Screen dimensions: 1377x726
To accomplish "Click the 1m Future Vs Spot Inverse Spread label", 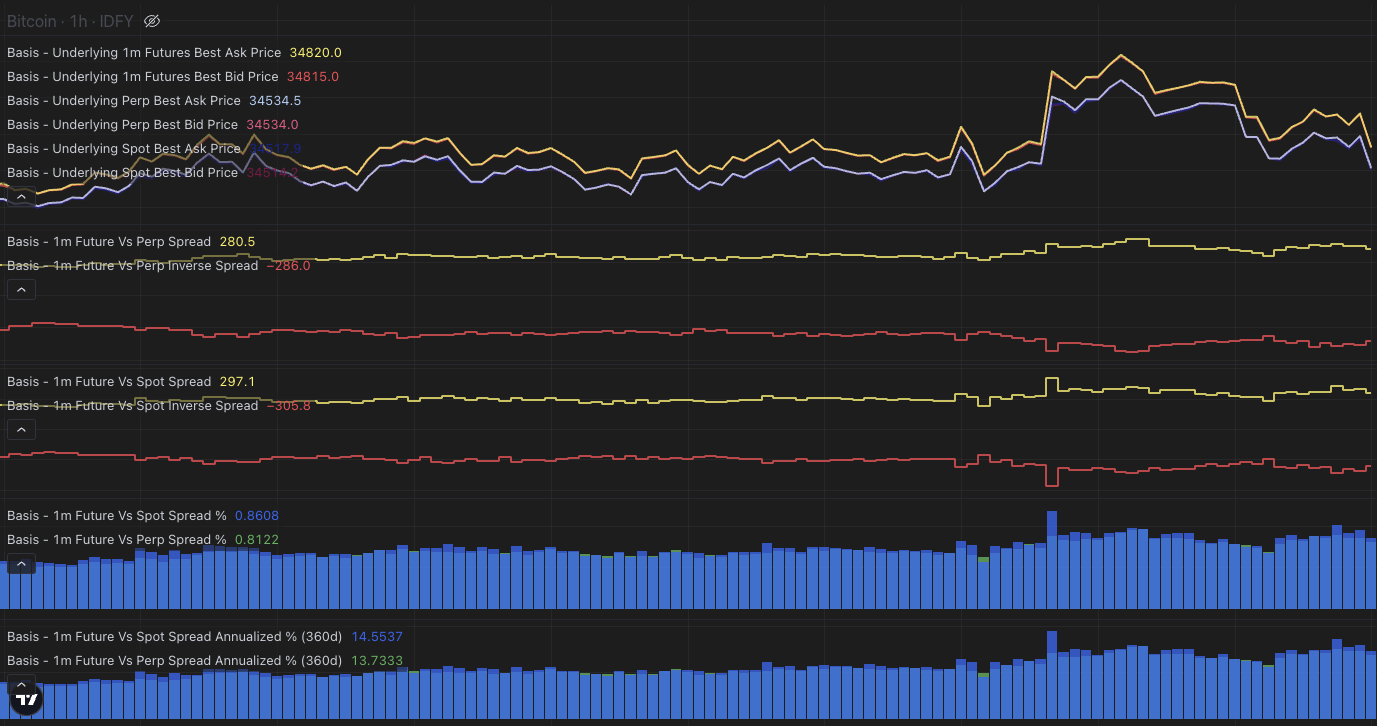I will coord(132,405).
